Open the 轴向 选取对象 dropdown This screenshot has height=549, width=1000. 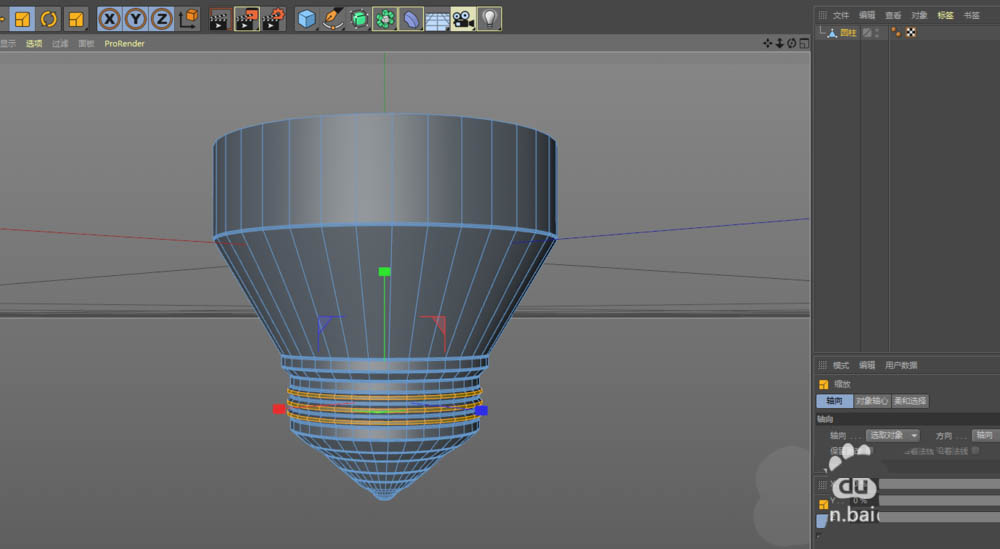pos(893,436)
